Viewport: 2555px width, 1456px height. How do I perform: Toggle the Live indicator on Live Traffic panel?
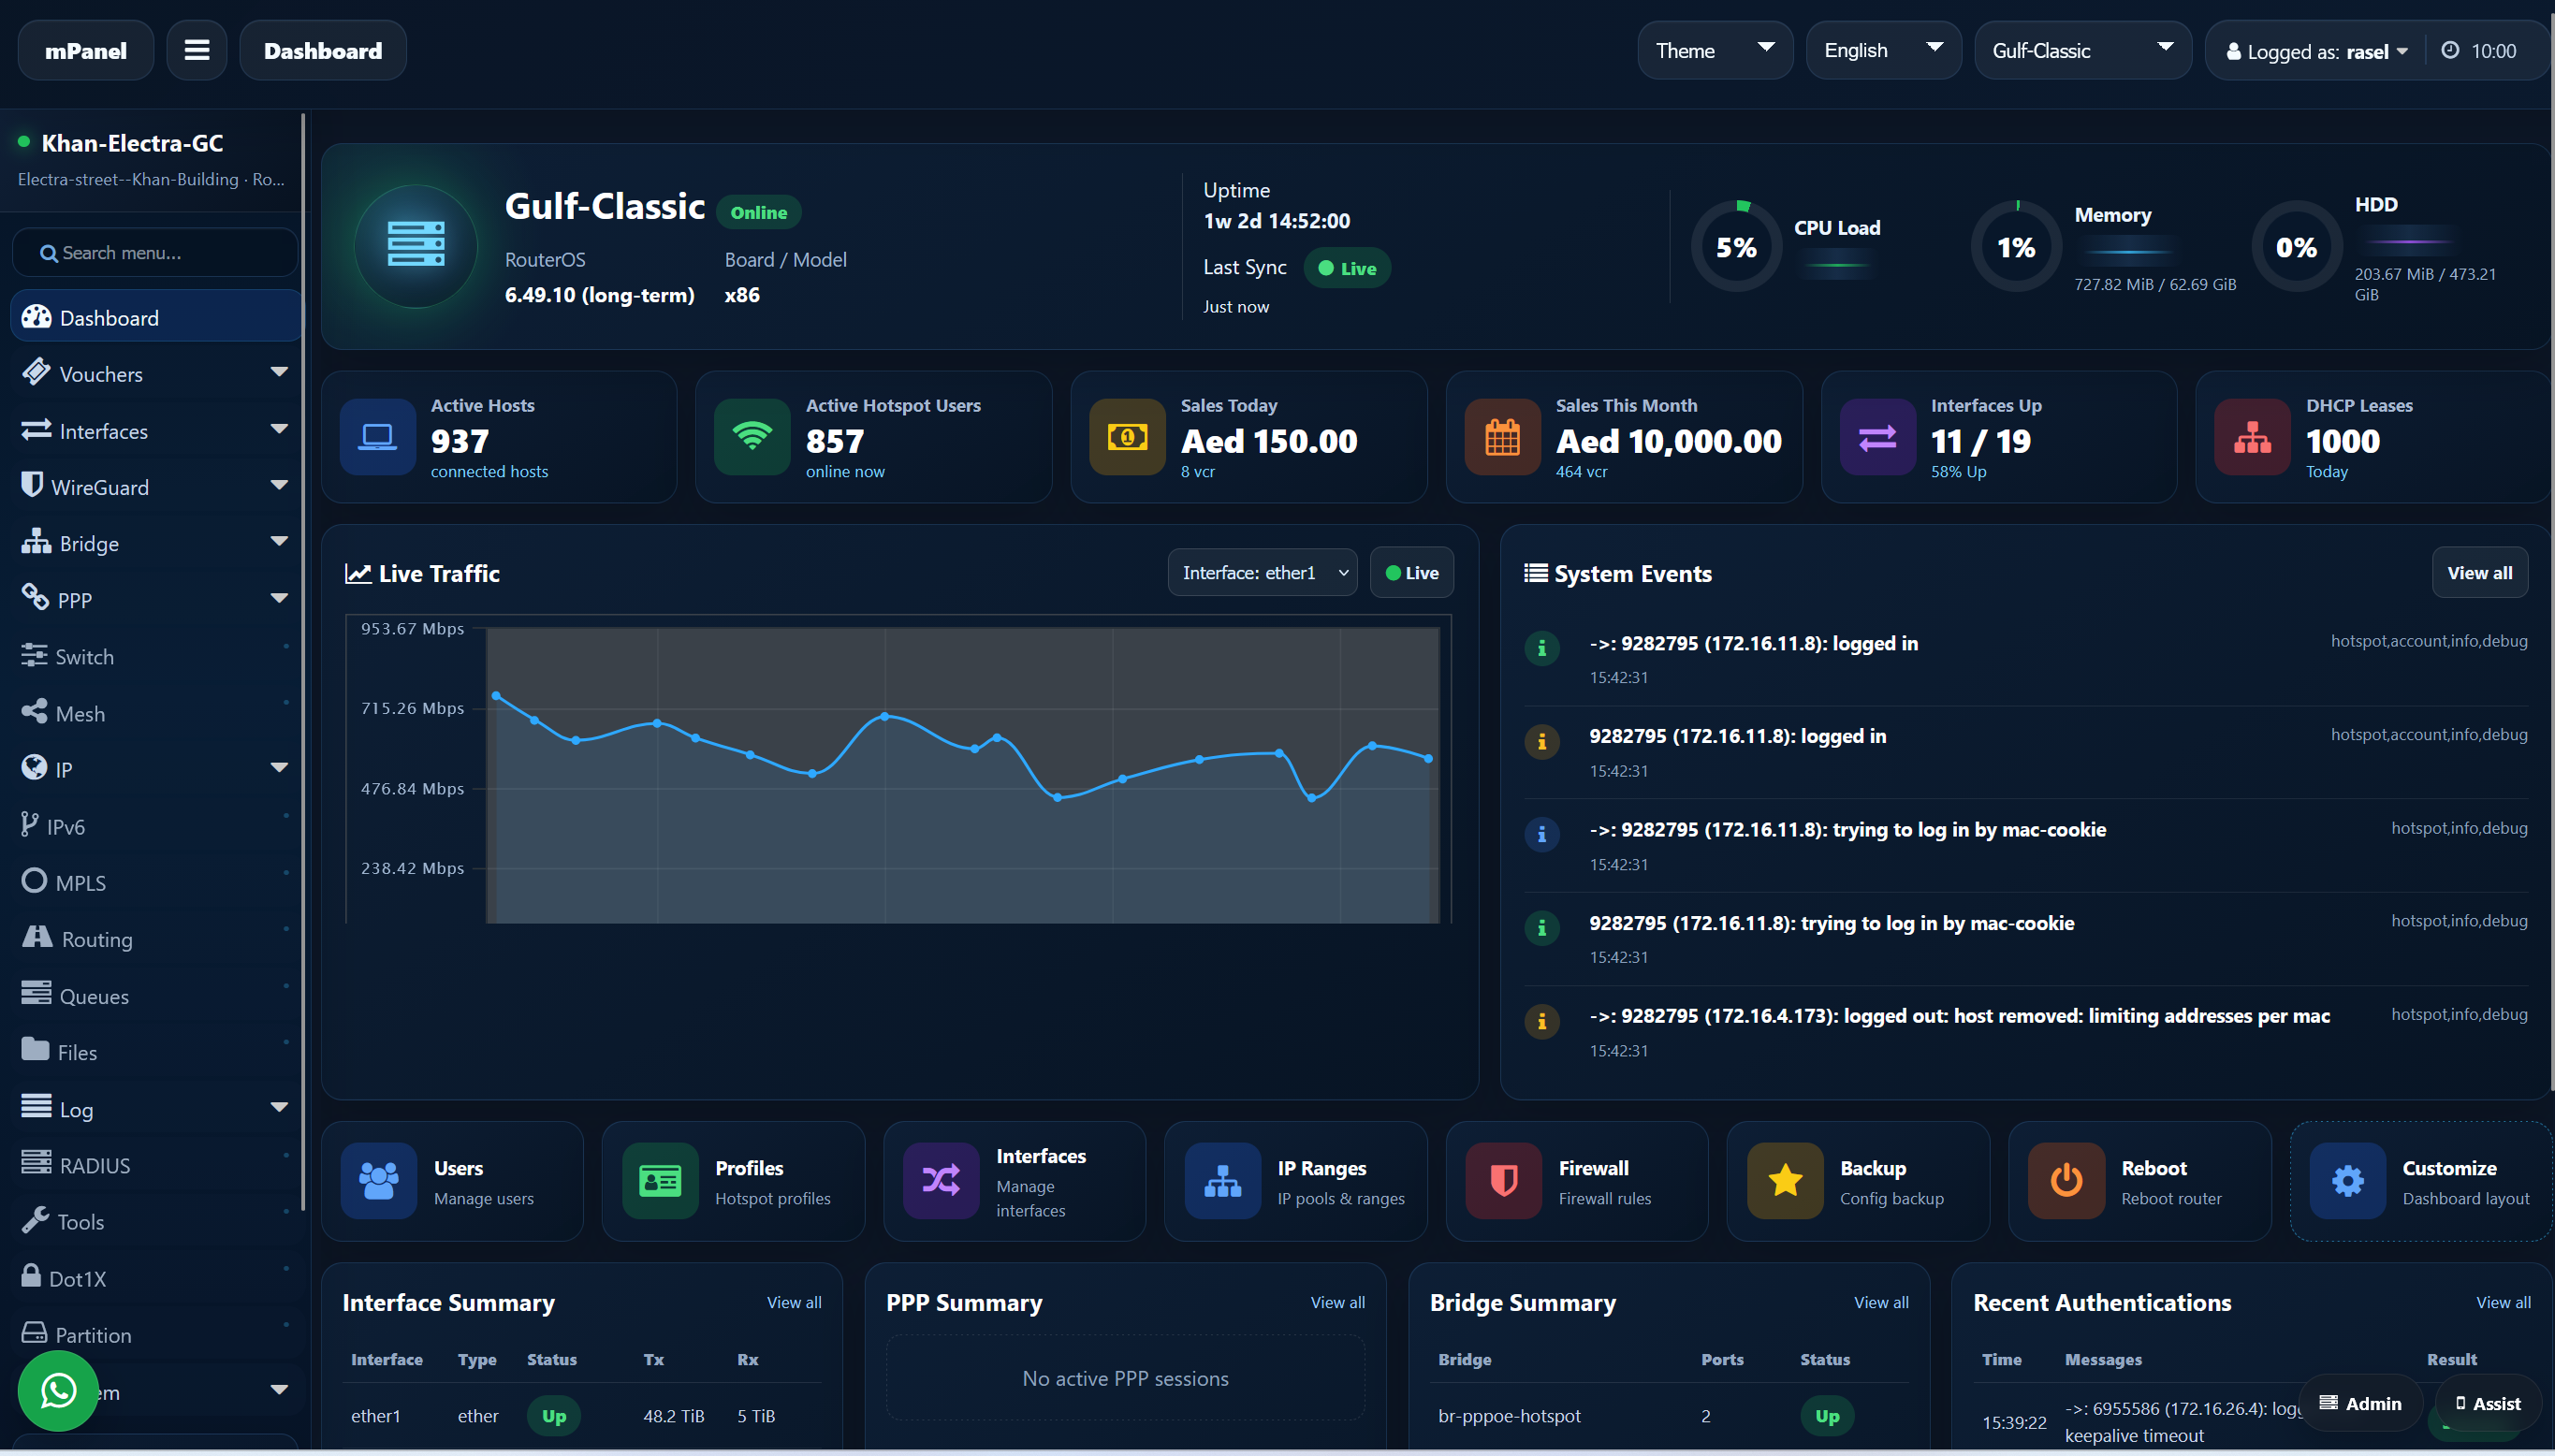[x=1412, y=573]
